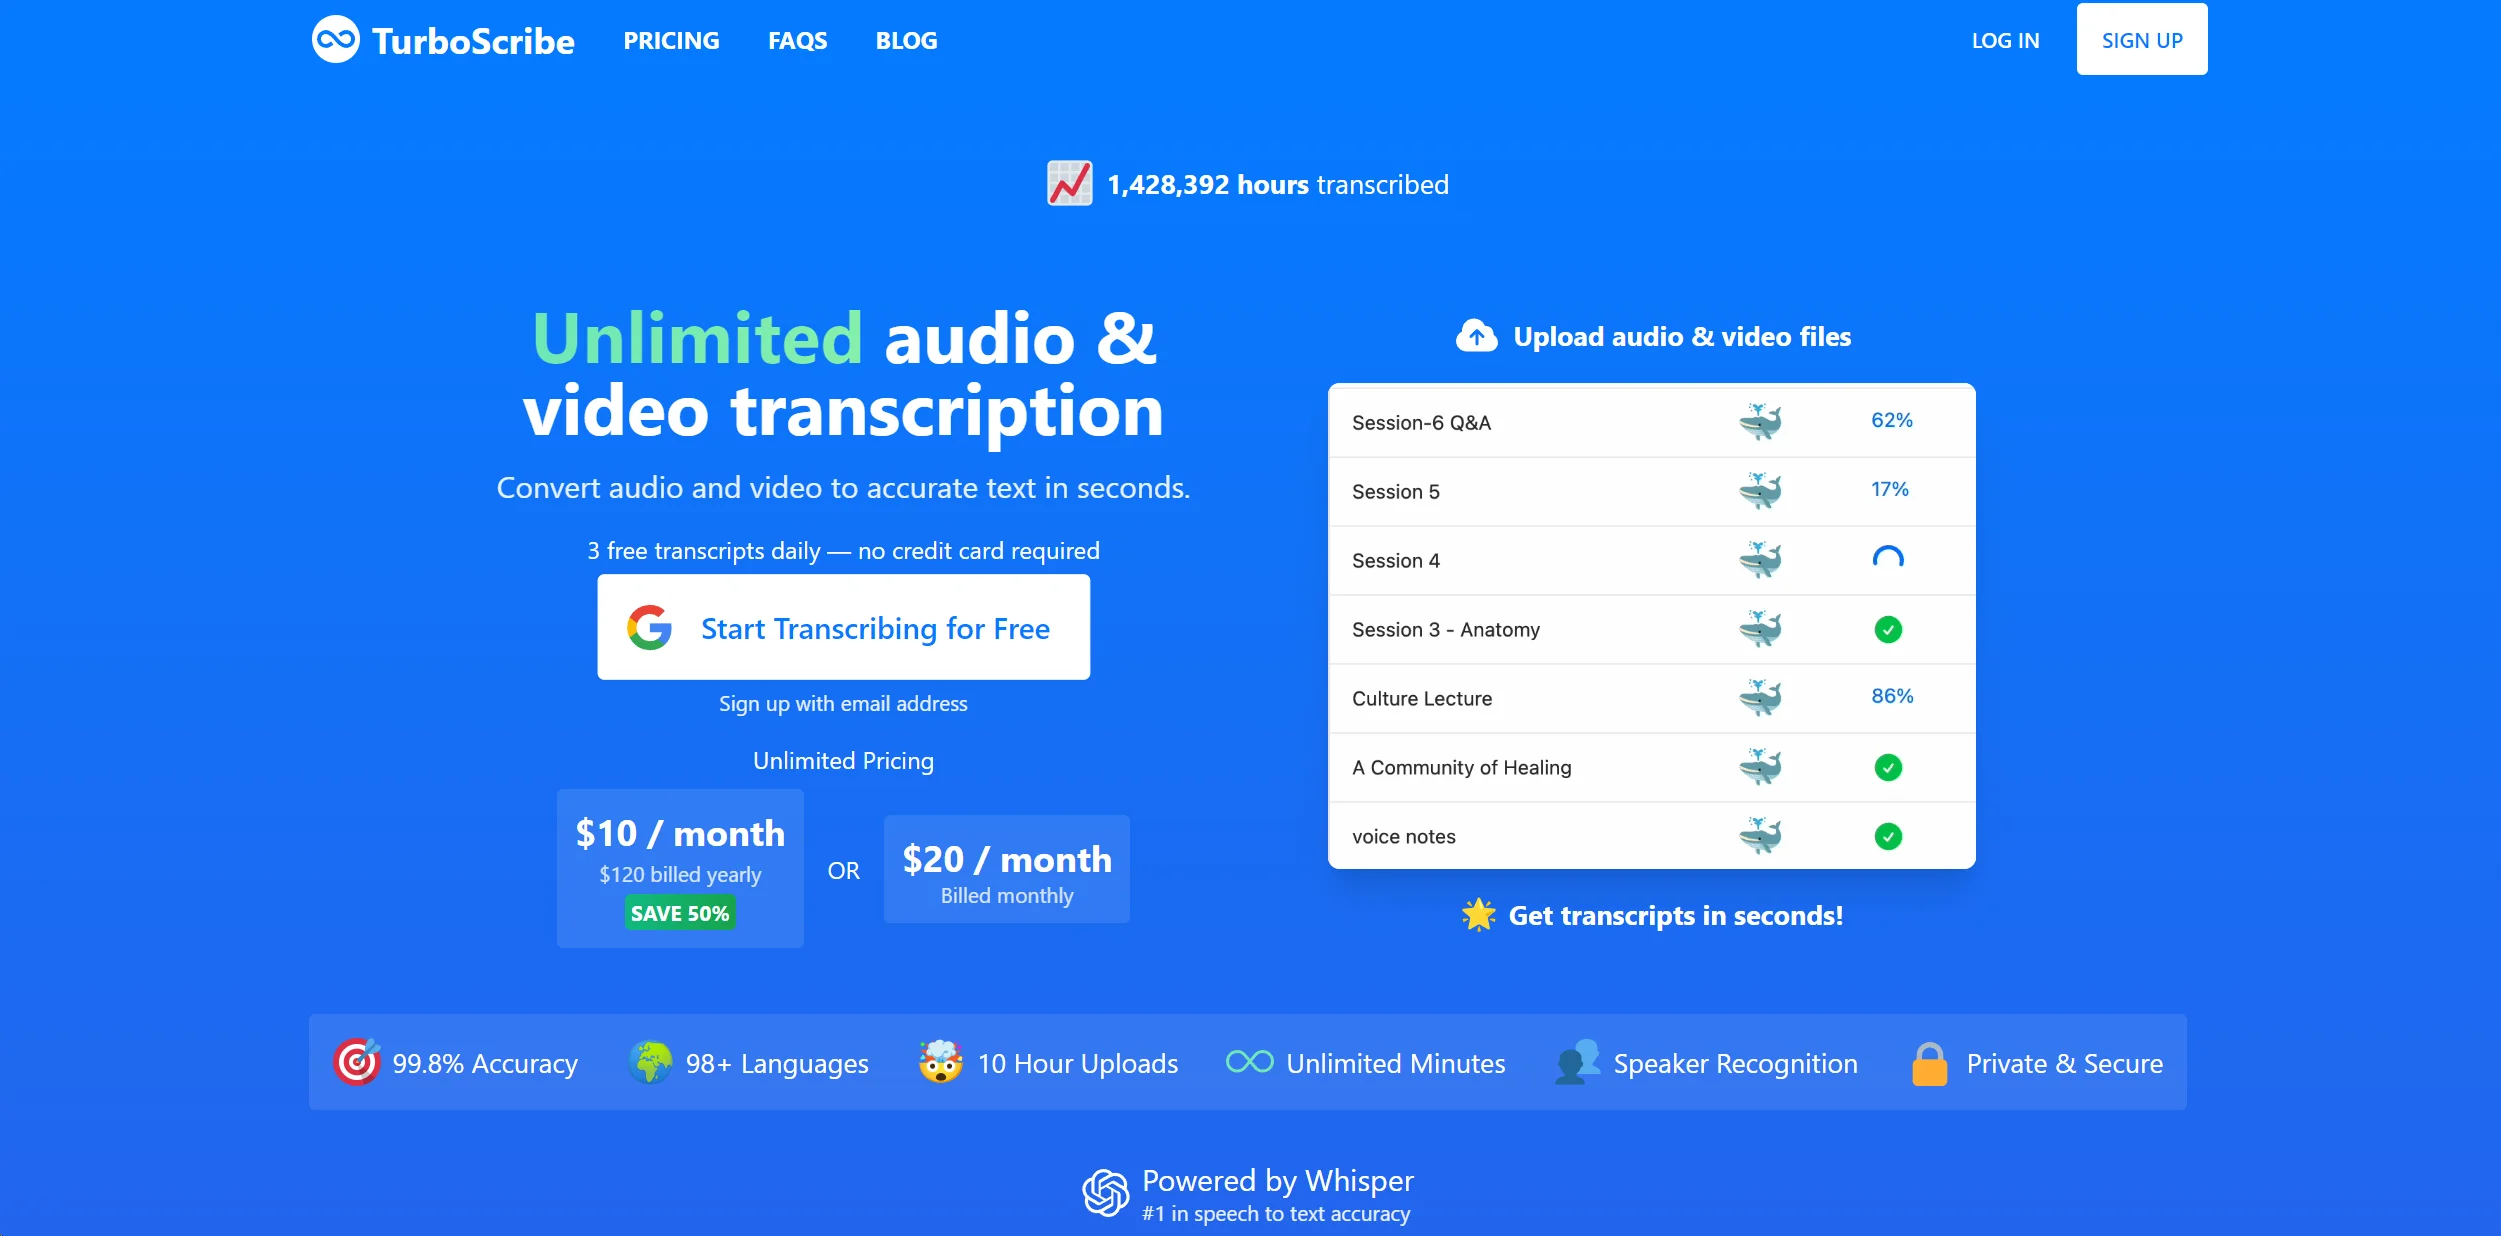Image resolution: width=2501 pixels, height=1236 pixels.
Task: Select the 98+ Languages globe icon
Action: pyautogui.click(x=652, y=1062)
